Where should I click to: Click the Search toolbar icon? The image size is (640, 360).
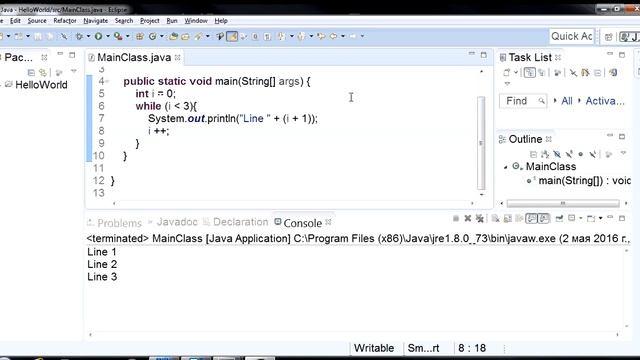pos(199,36)
